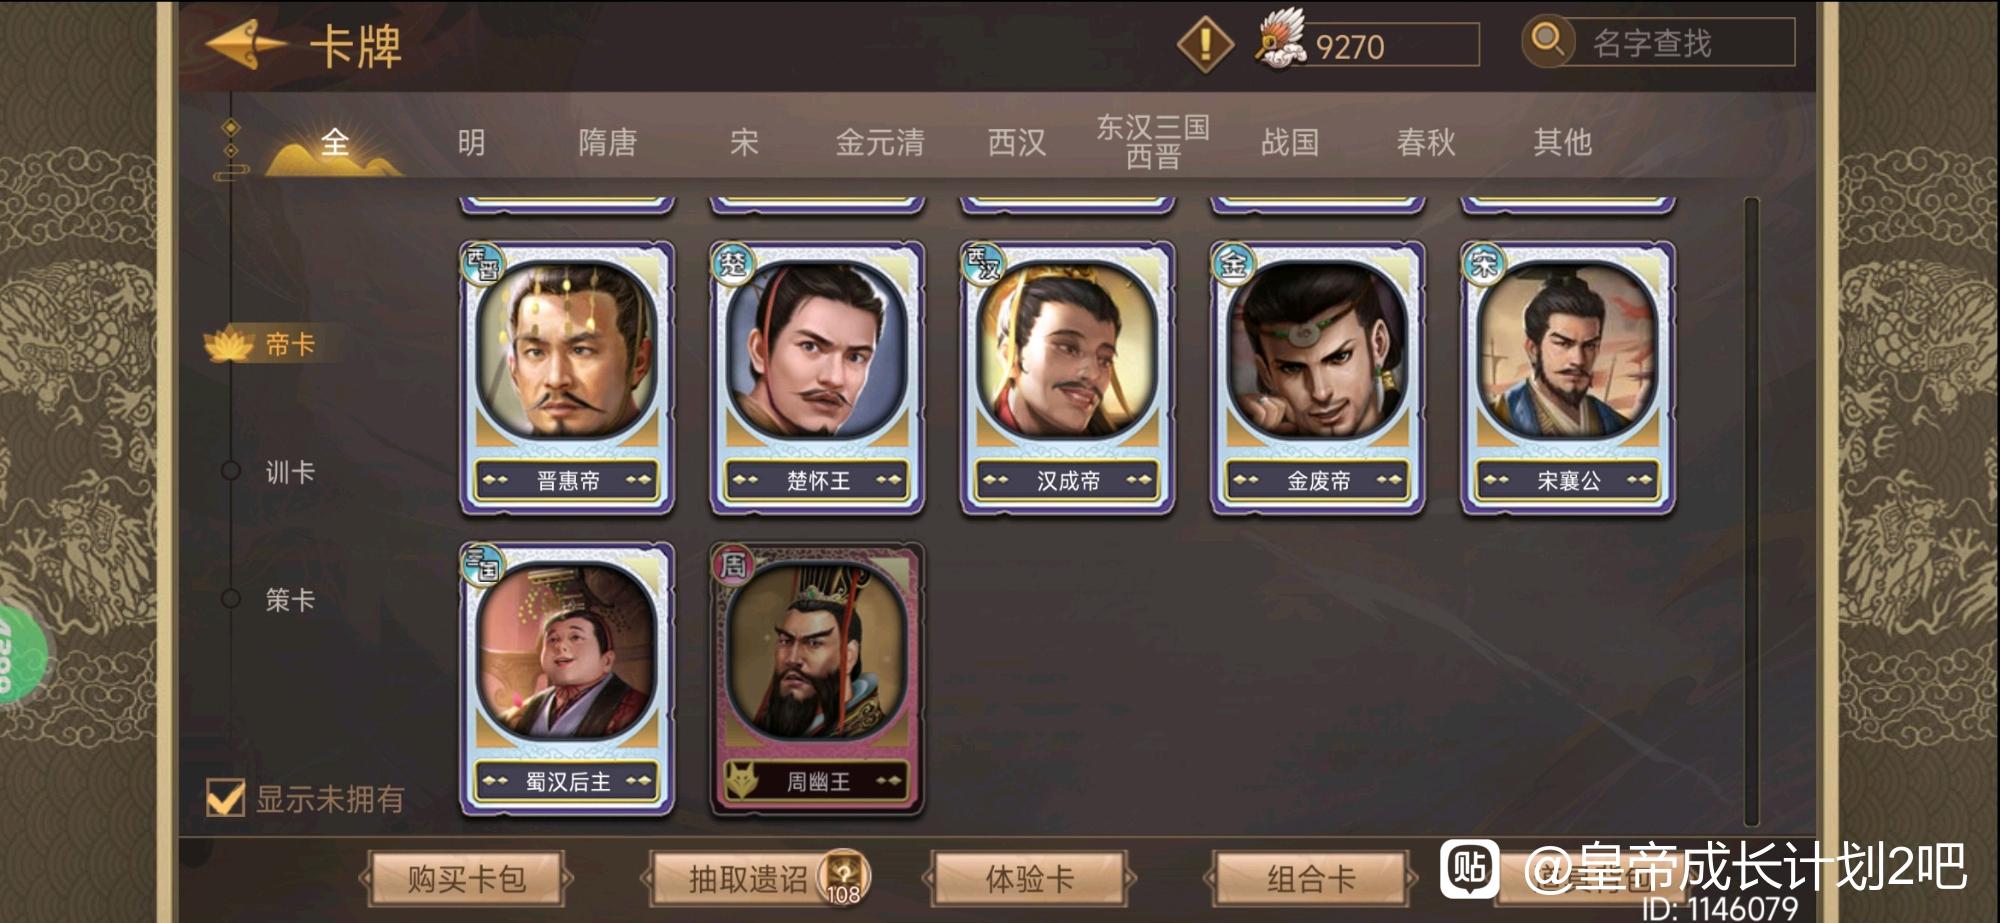Click the fox icon on 周幽王 card
This screenshot has height=923, width=2000.
[741, 780]
